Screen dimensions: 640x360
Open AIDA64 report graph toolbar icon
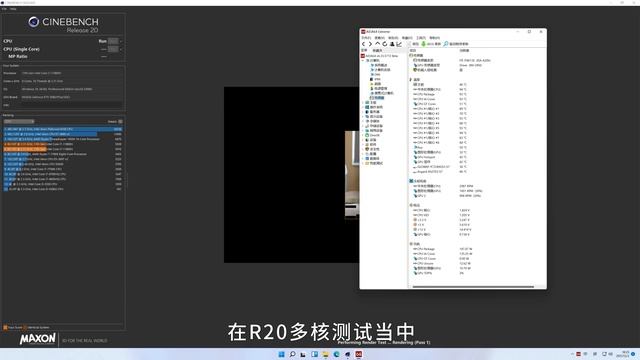click(399, 44)
